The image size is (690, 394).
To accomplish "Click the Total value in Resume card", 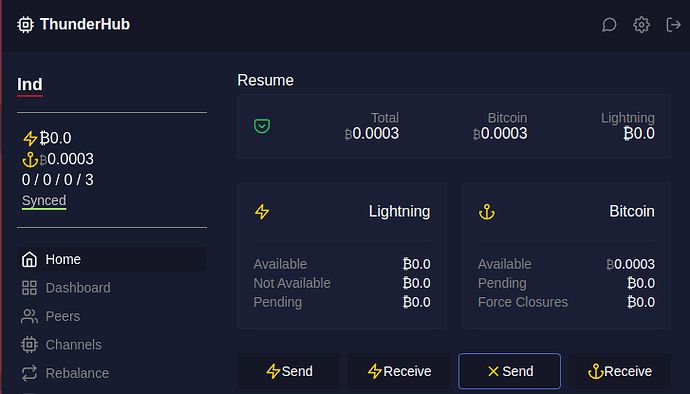I will (x=371, y=133).
